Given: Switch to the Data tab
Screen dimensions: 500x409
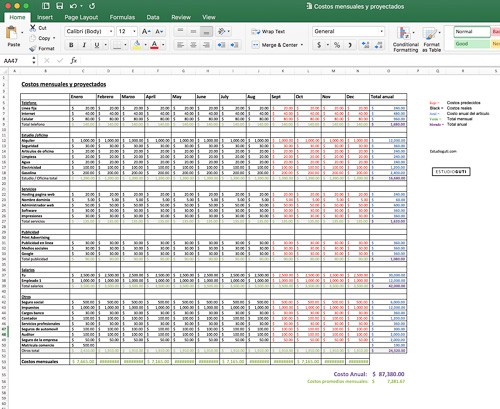Looking at the screenshot, I should tap(153, 17).
